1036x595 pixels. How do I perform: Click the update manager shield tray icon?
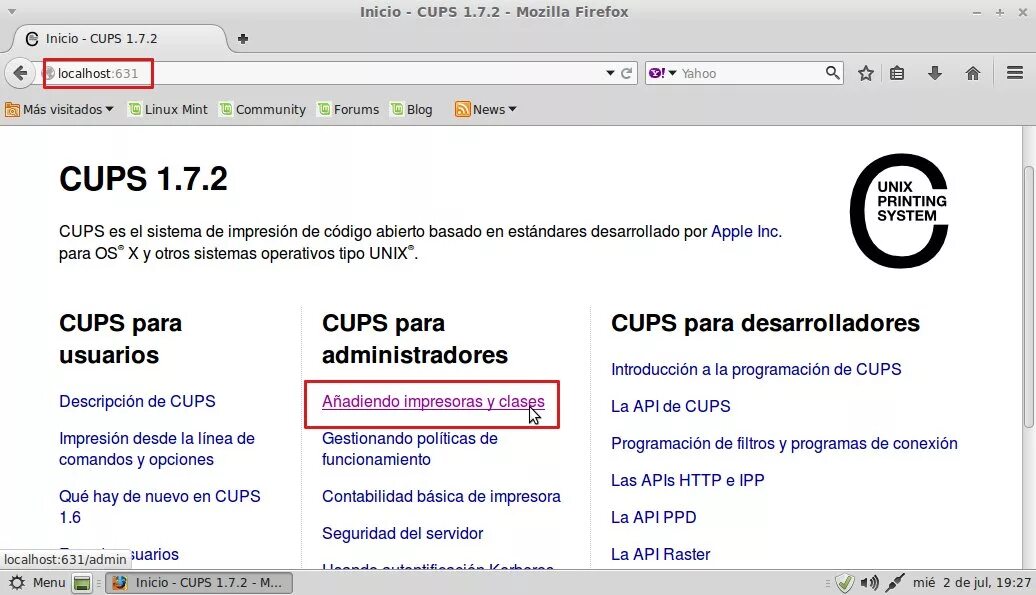pos(844,582)
